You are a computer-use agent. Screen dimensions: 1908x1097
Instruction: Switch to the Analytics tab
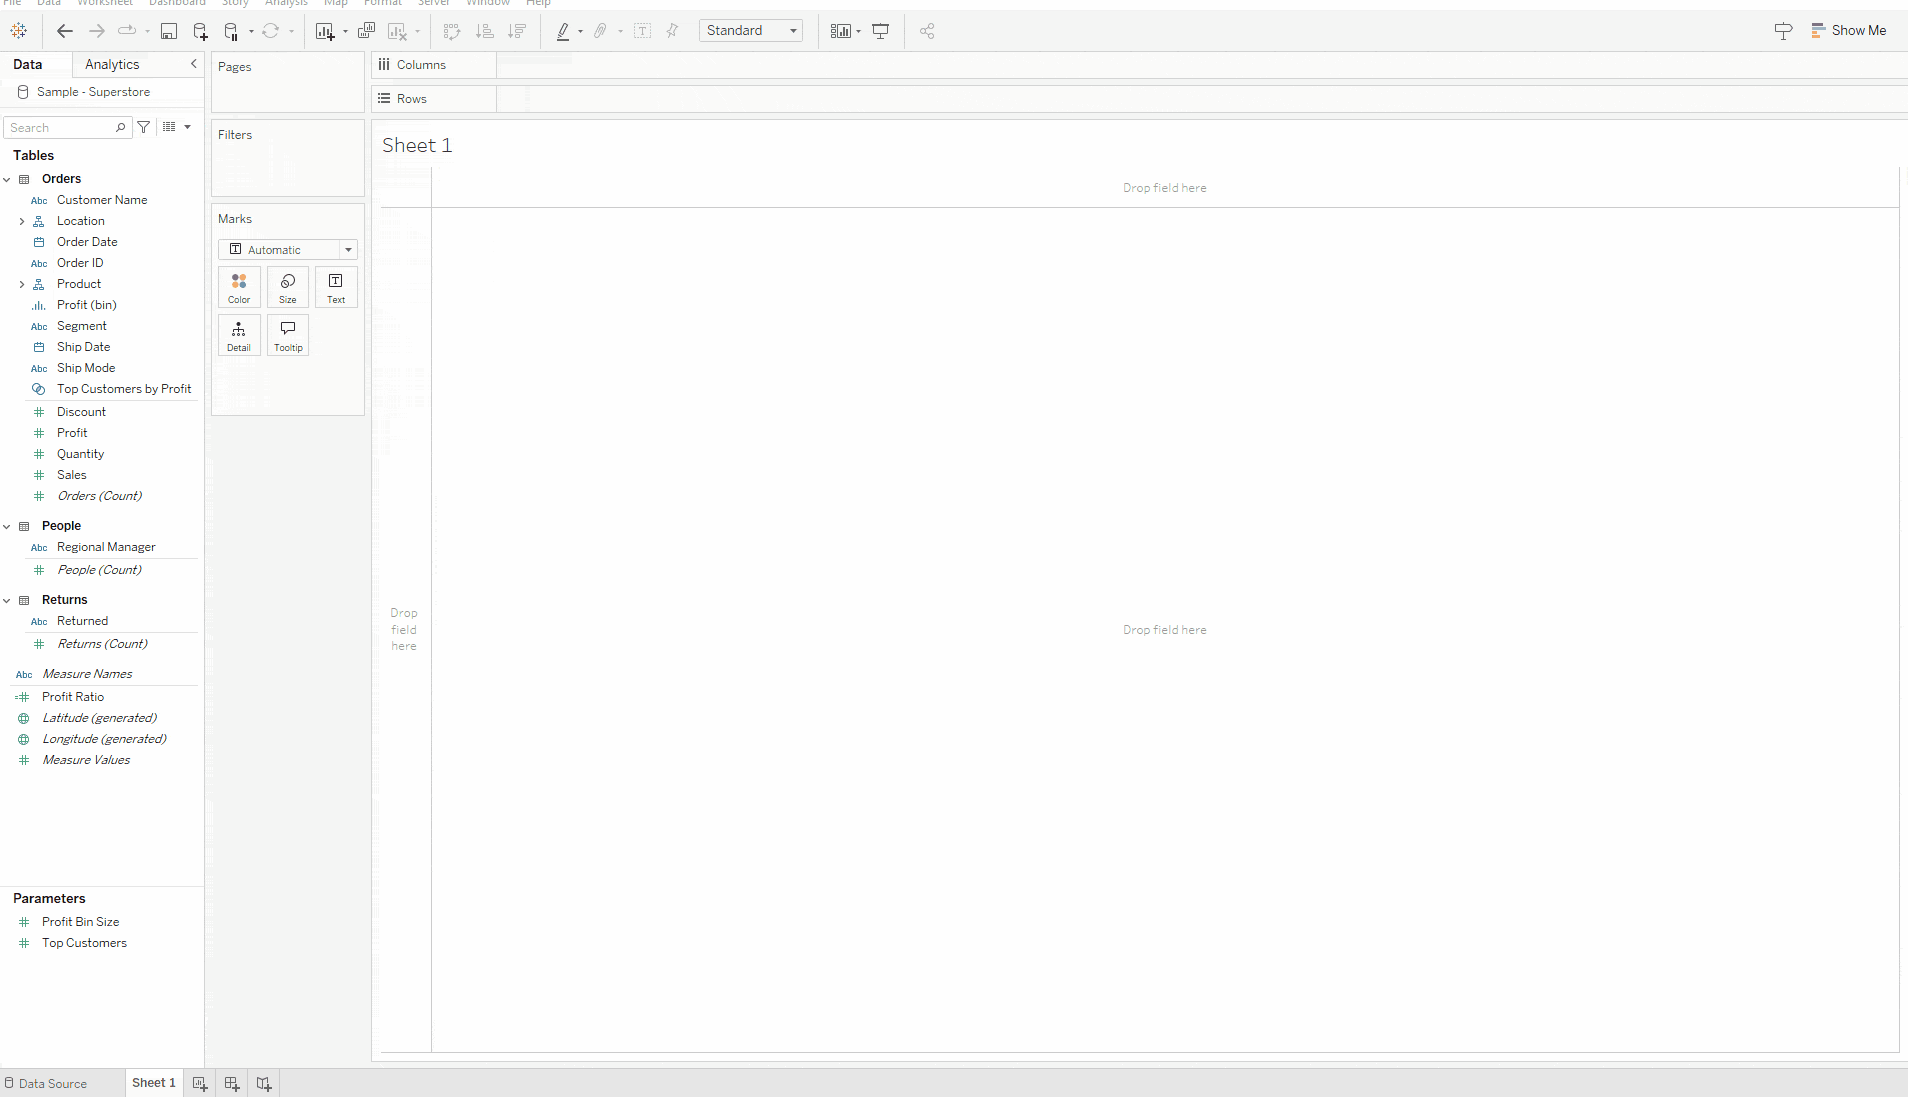112,64
